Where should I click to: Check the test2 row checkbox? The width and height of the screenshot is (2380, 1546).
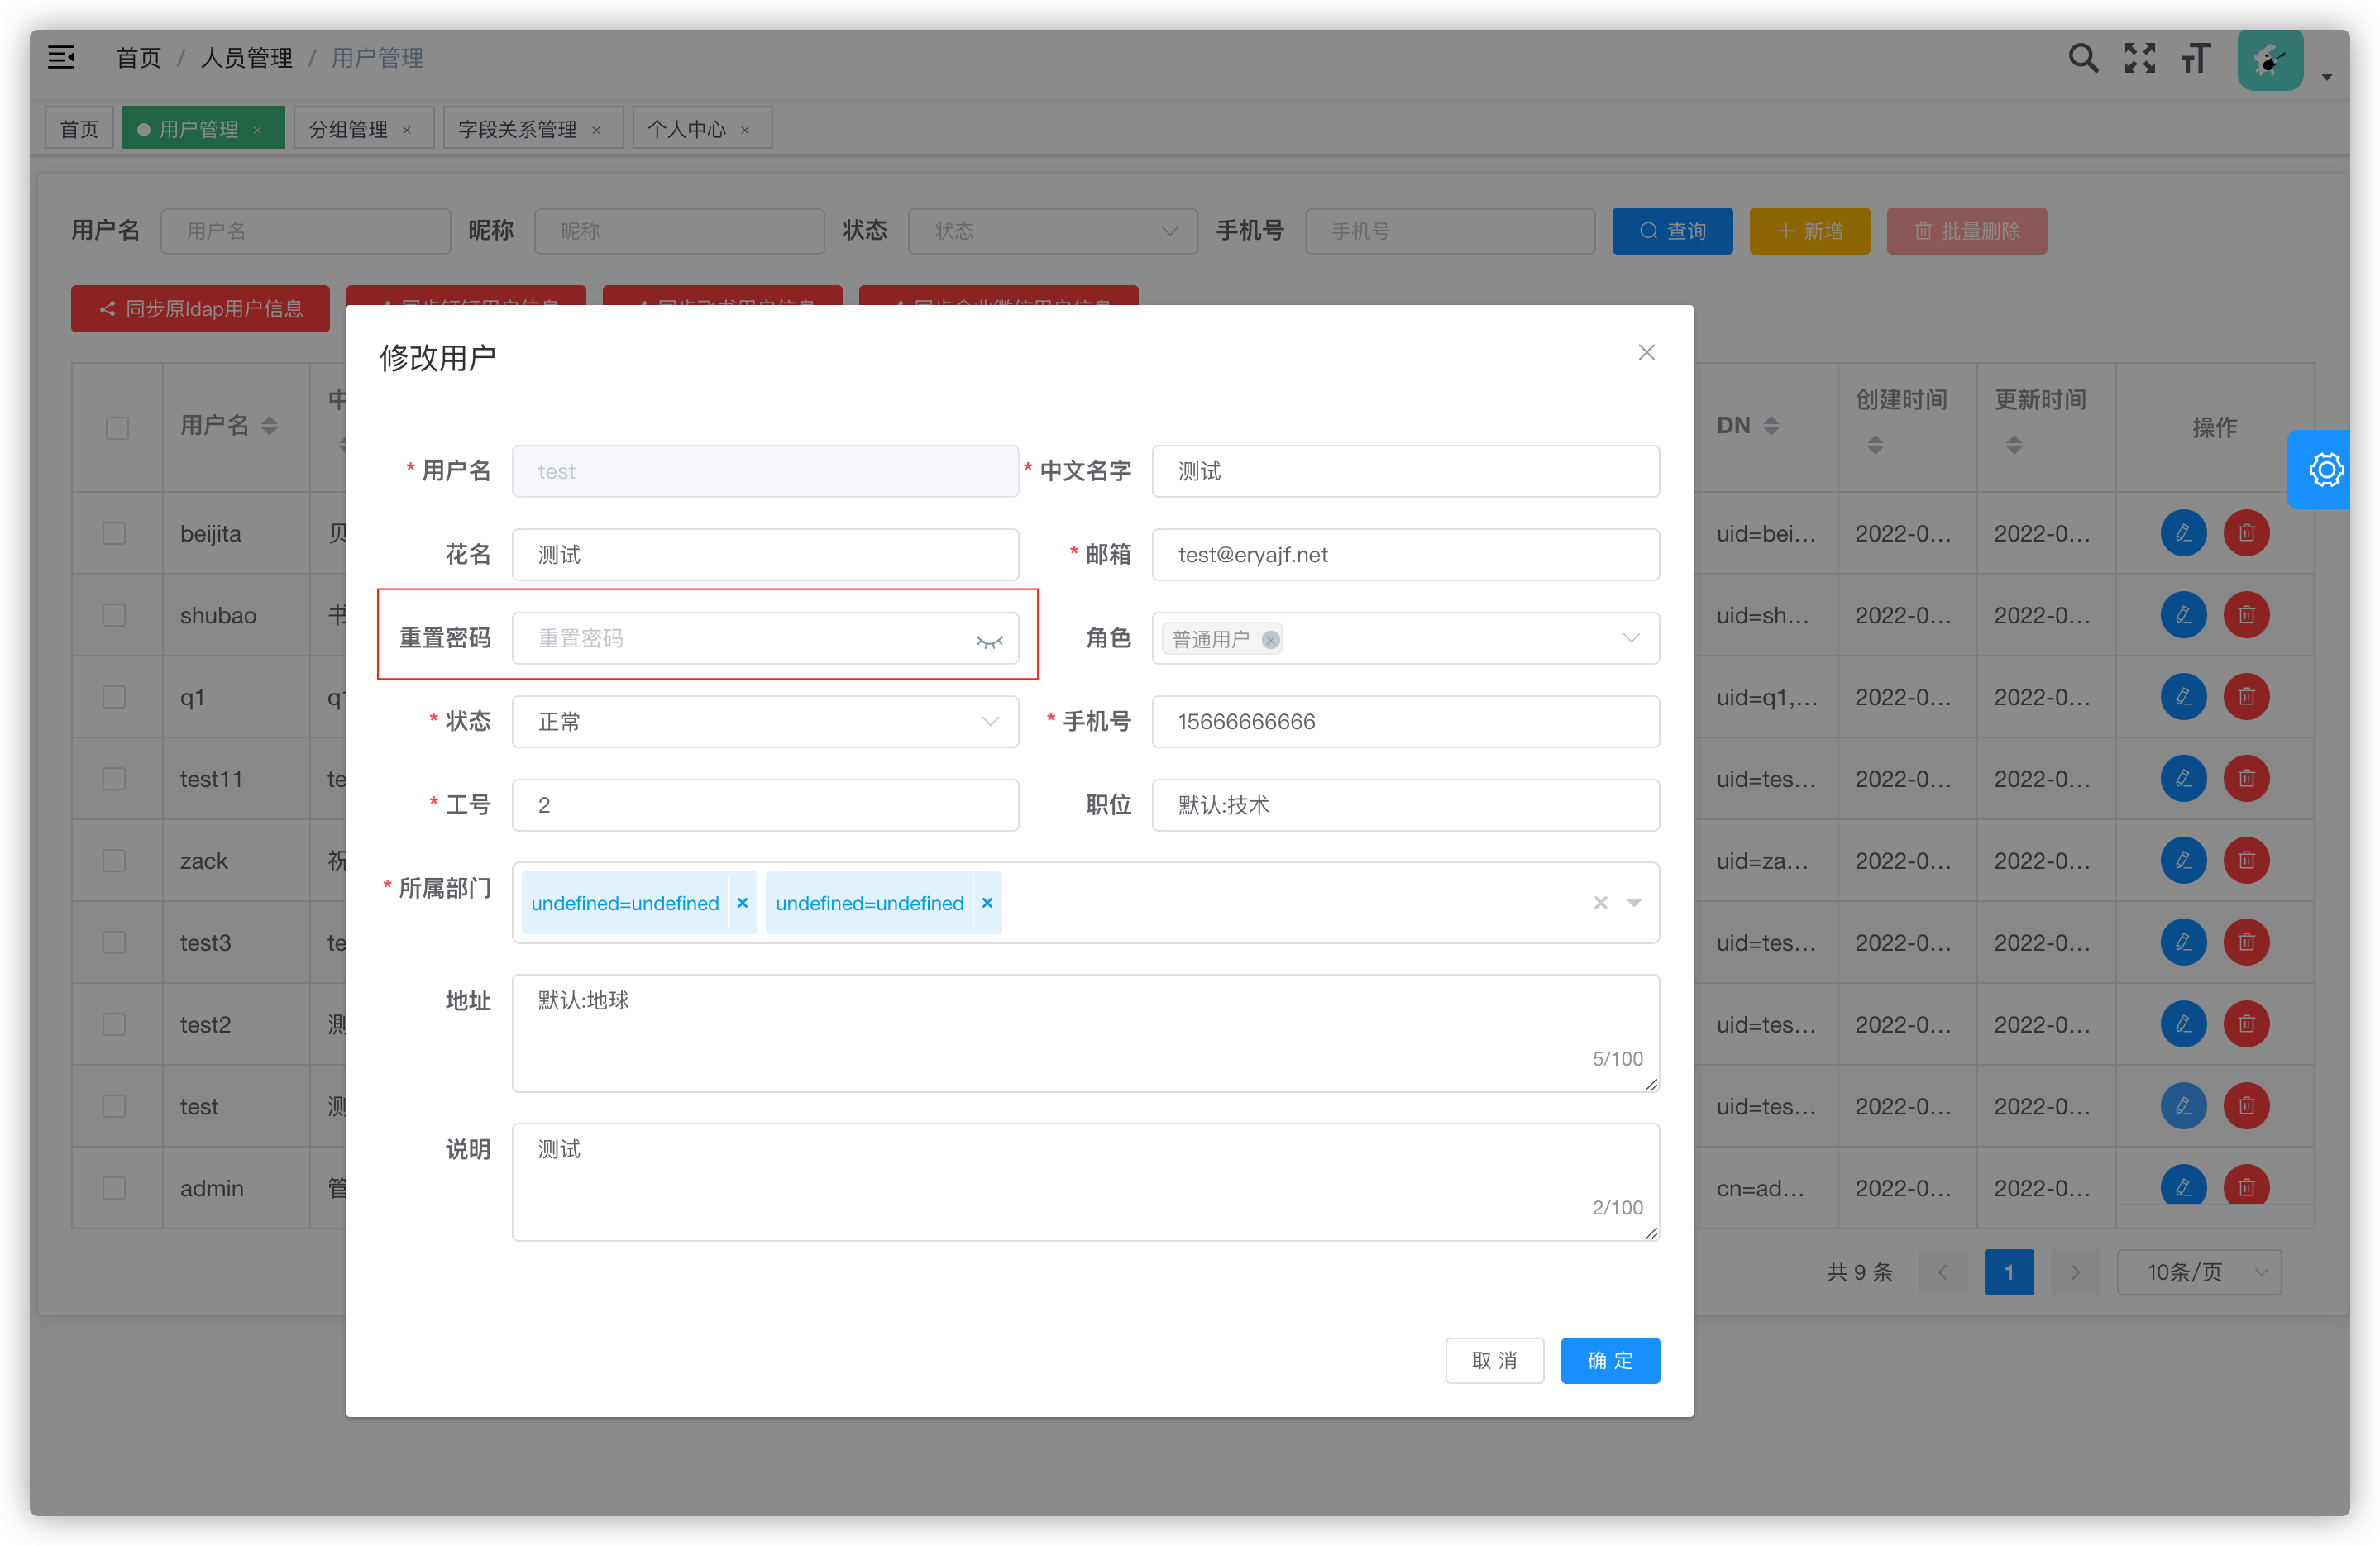114,1024
